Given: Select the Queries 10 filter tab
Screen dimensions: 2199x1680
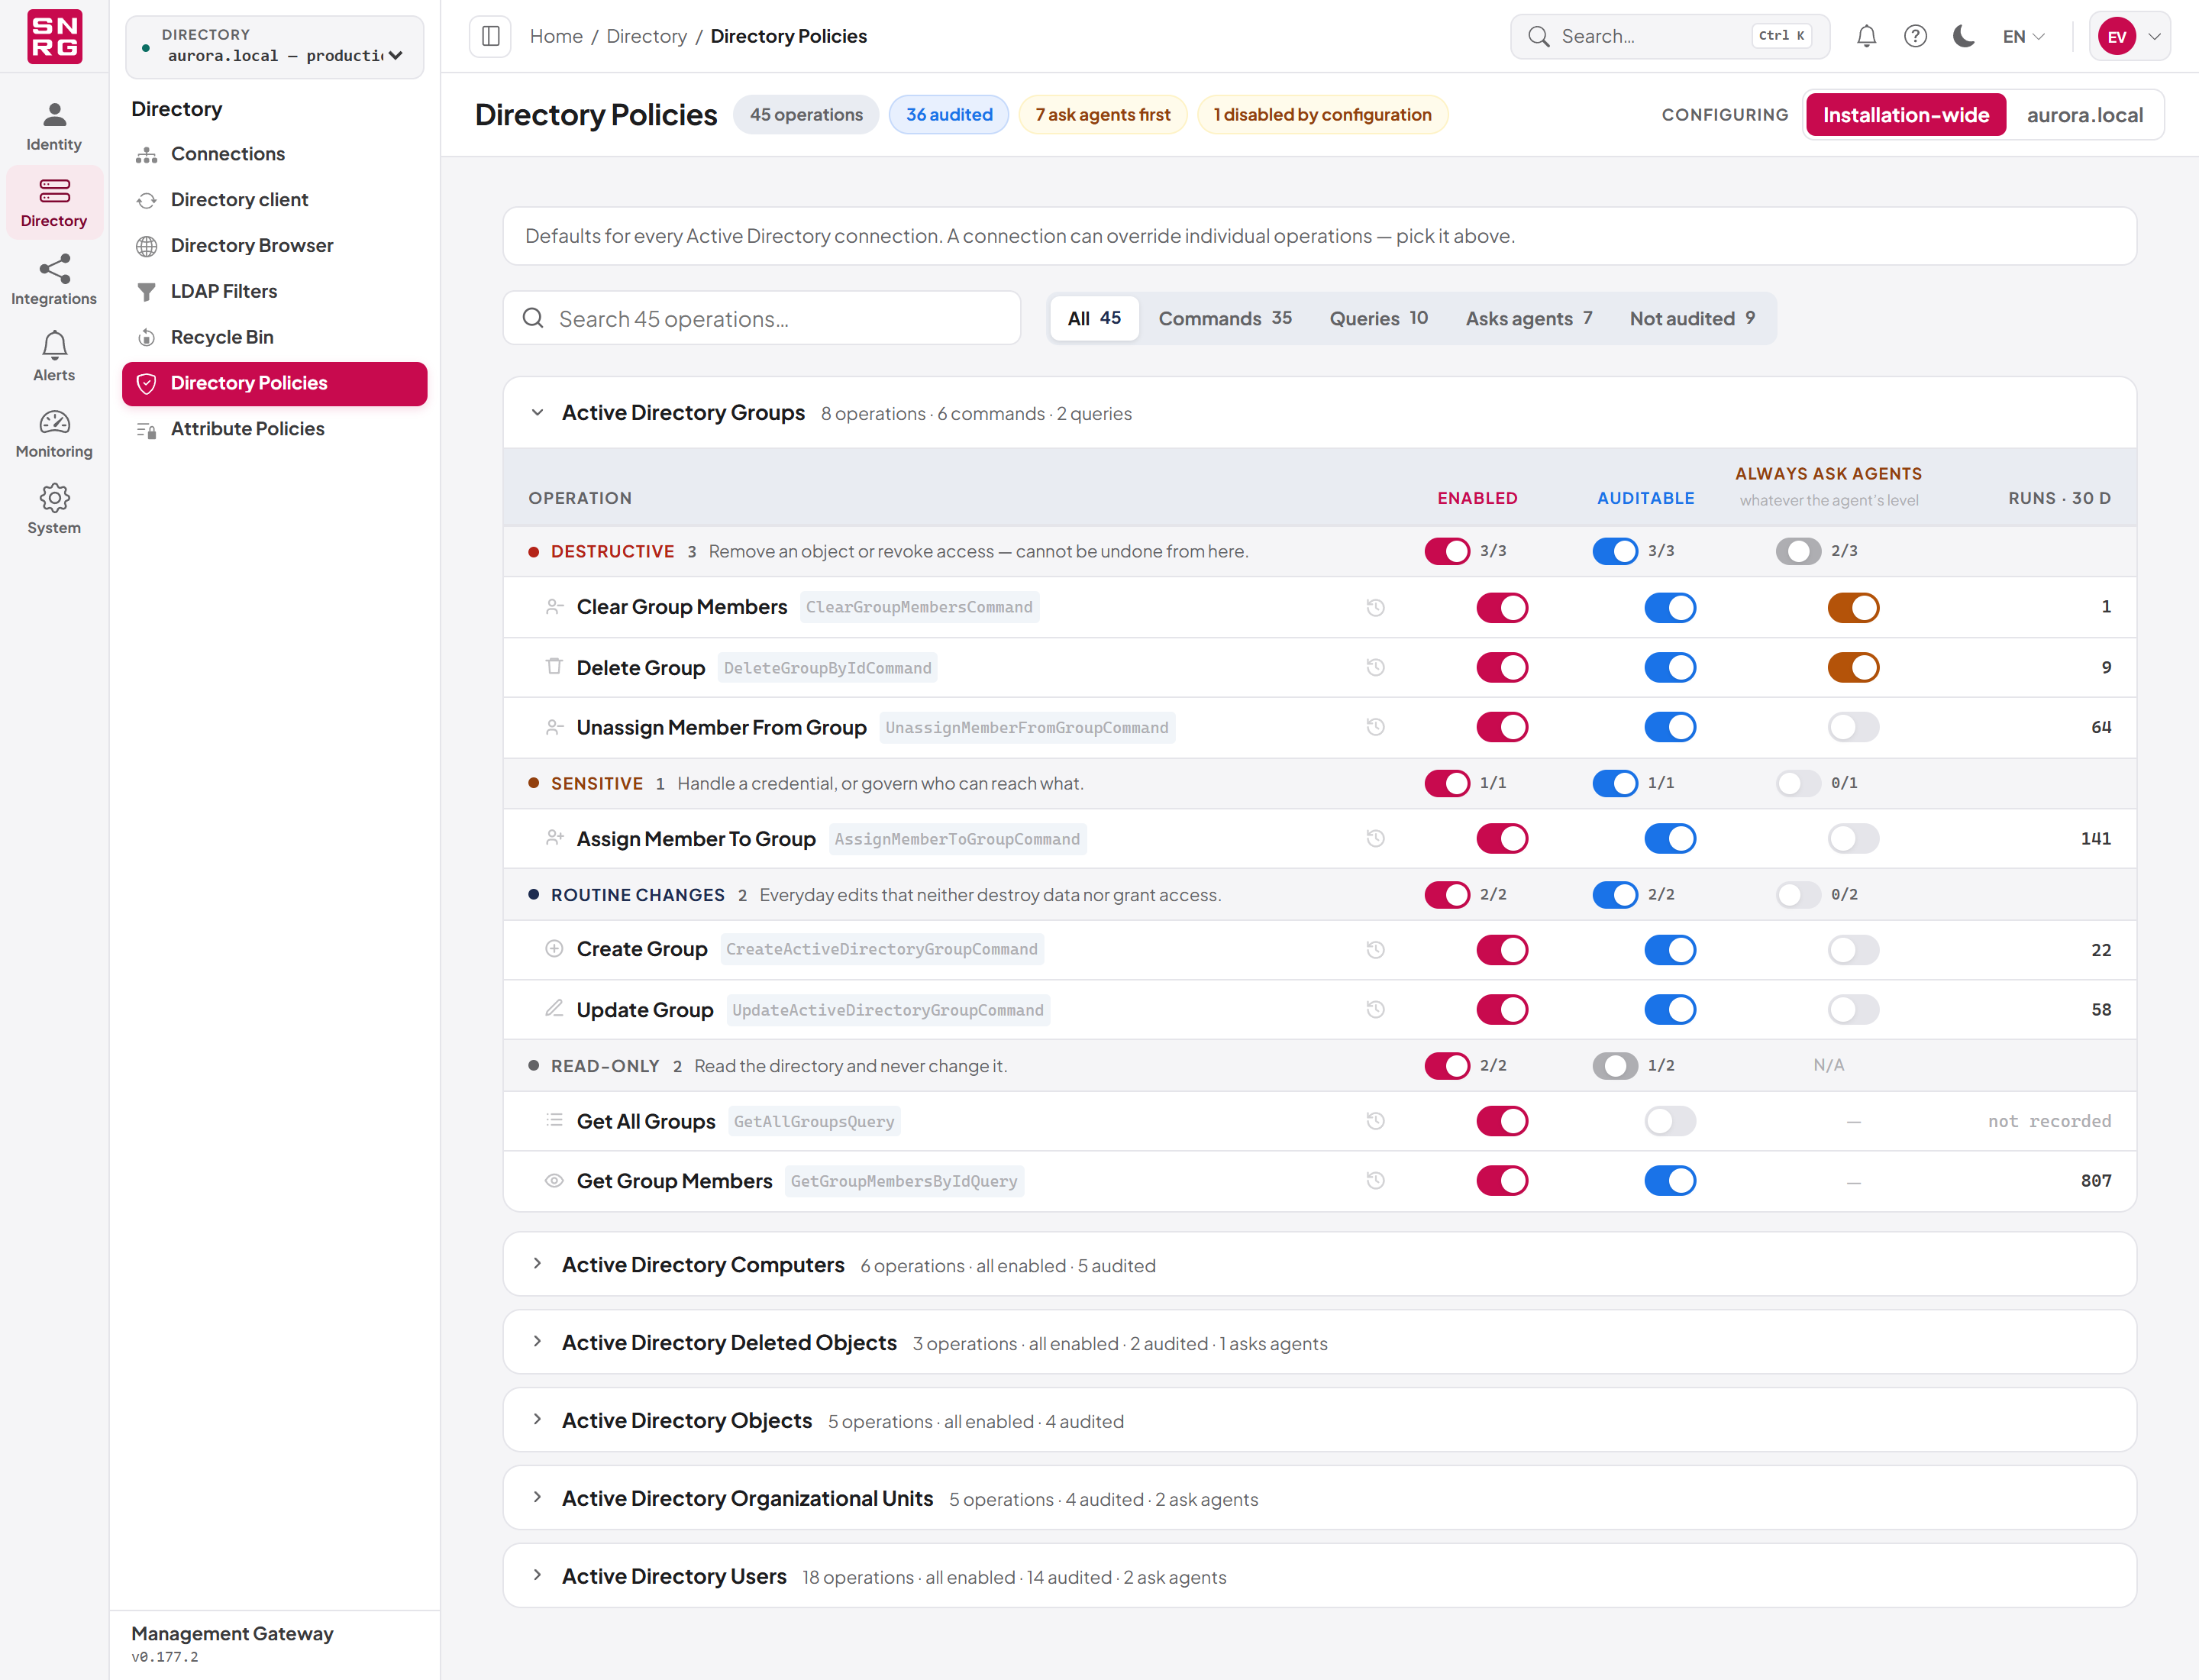Looking at the screenshot, I should 1378,318.
